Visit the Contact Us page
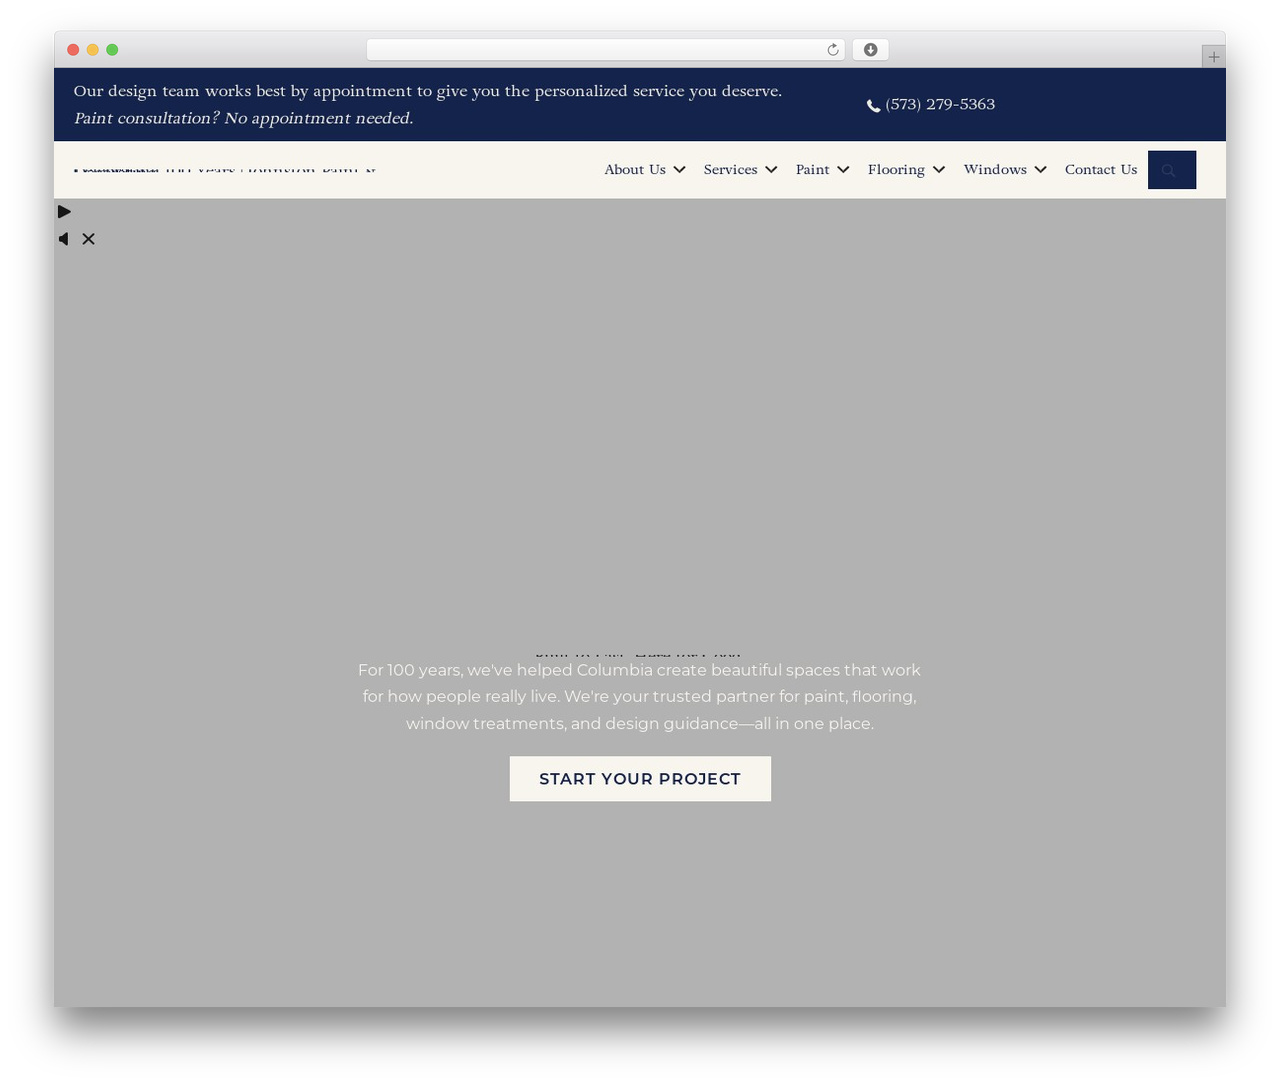 click(x=1101, y=170)
